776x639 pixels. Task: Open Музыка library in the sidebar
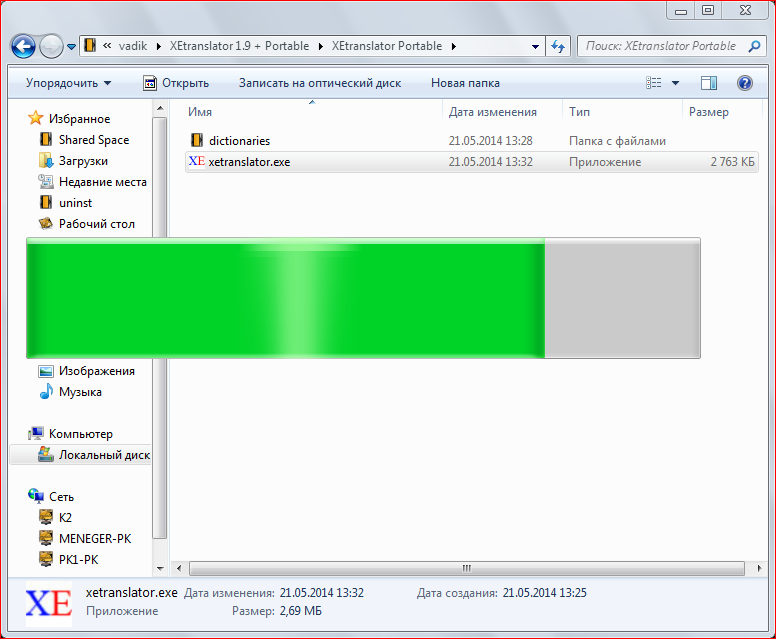80,392
